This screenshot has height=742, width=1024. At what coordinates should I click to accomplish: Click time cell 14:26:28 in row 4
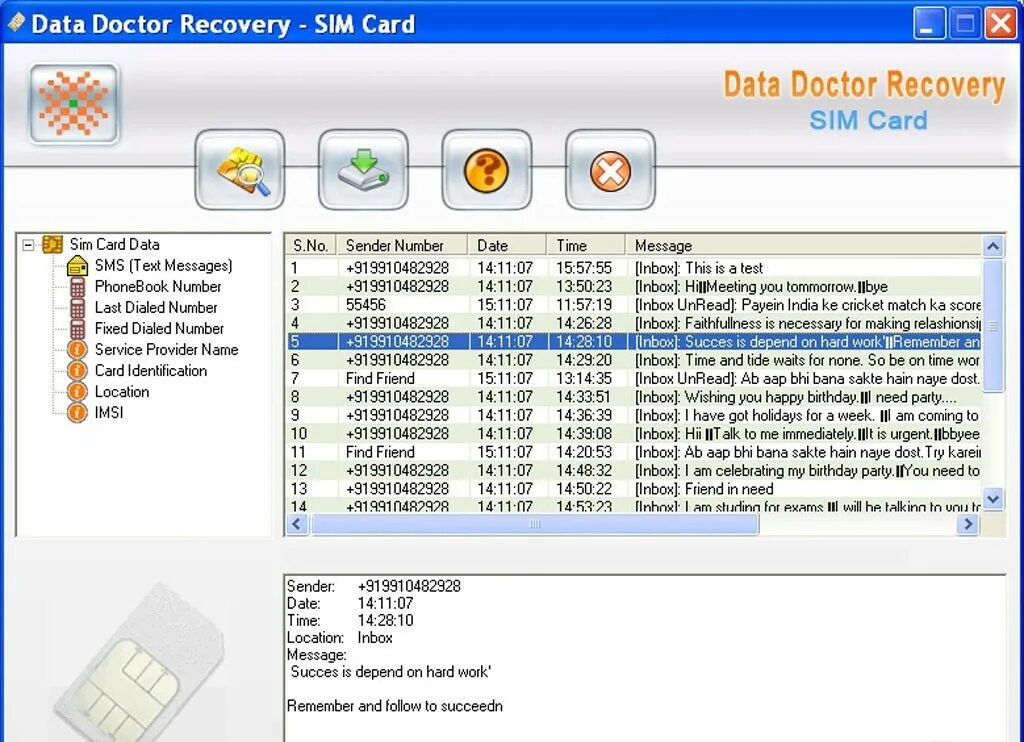(584, 323)
